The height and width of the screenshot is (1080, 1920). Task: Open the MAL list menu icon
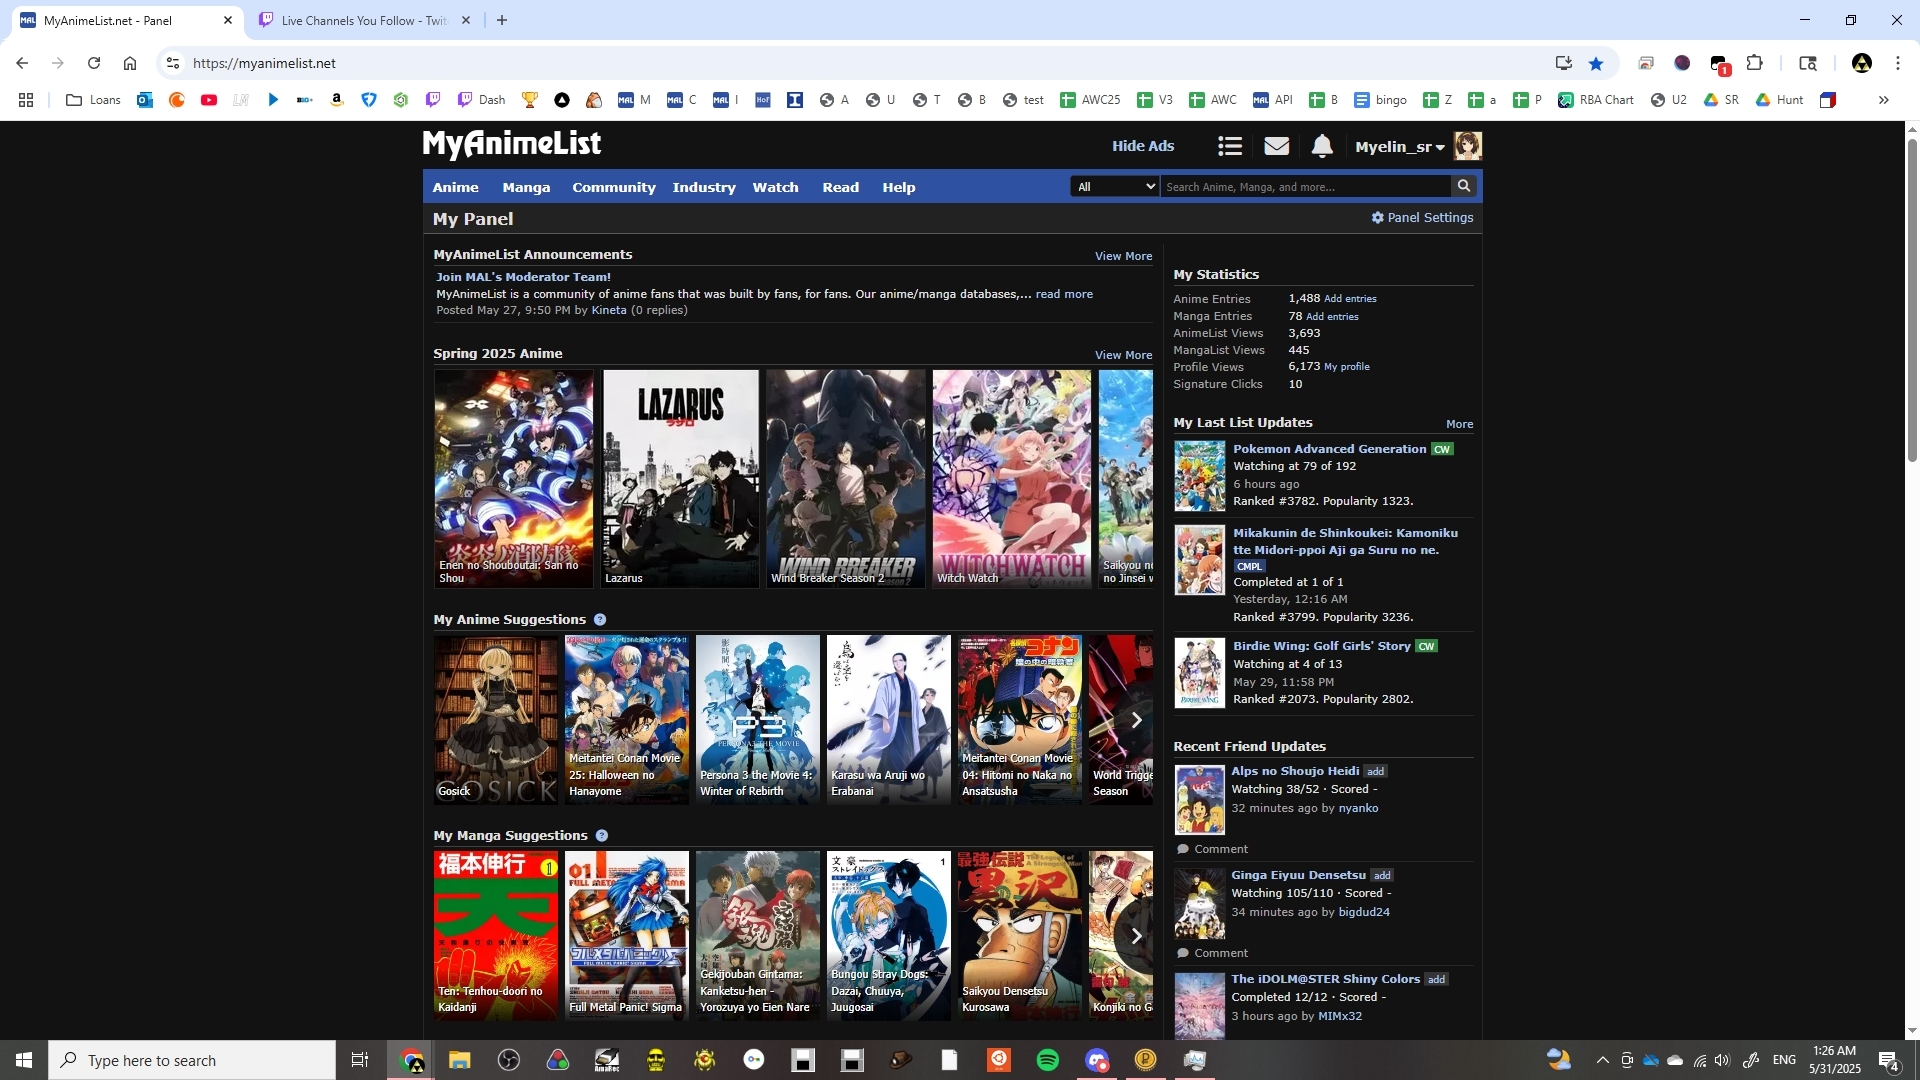[1230, 147]
